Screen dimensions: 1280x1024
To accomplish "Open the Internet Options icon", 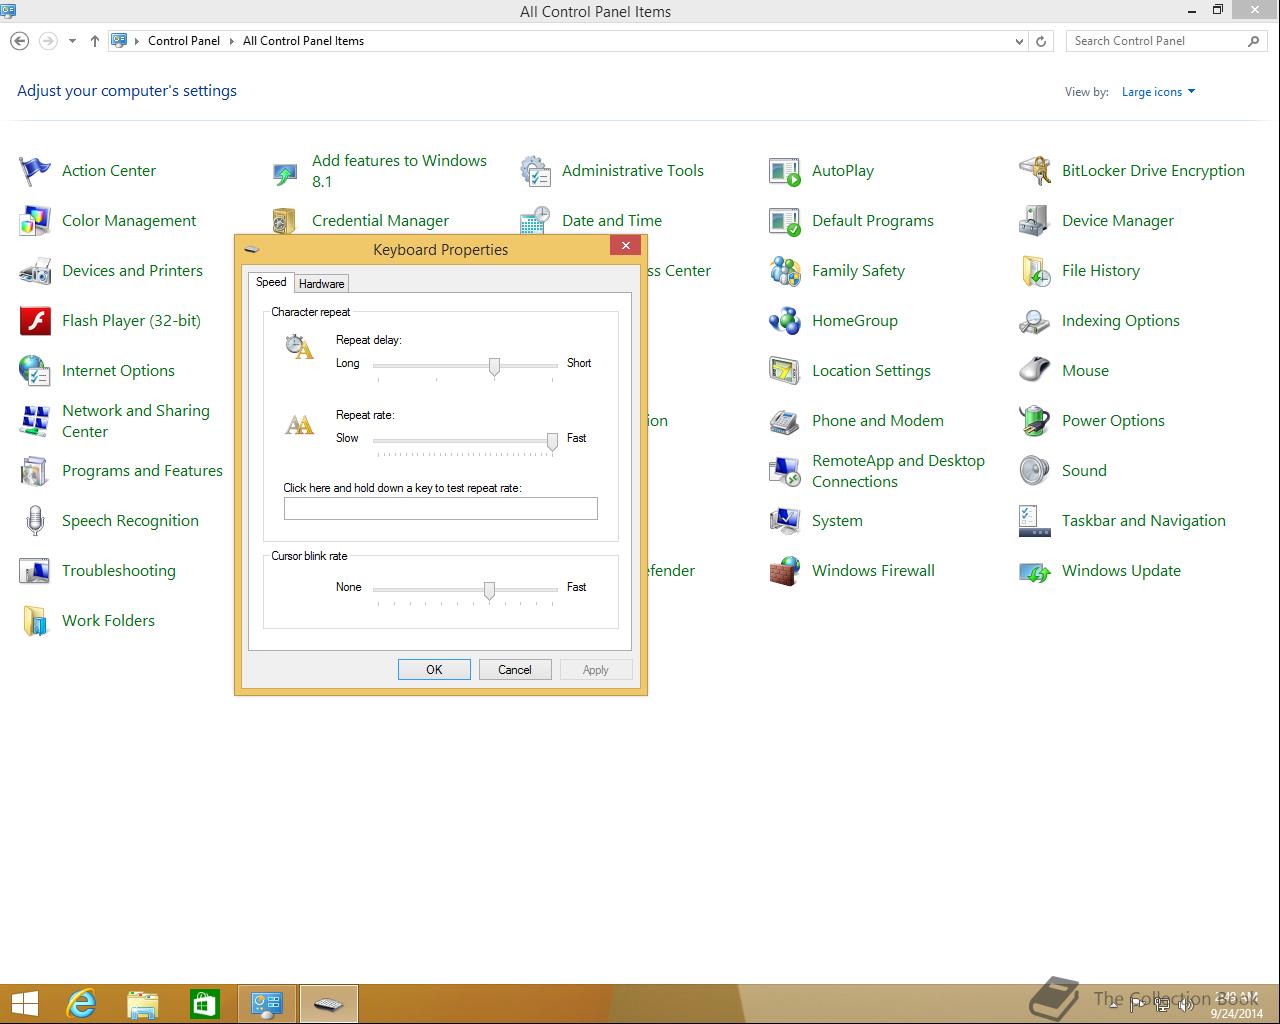I will (x=35, y=371).
